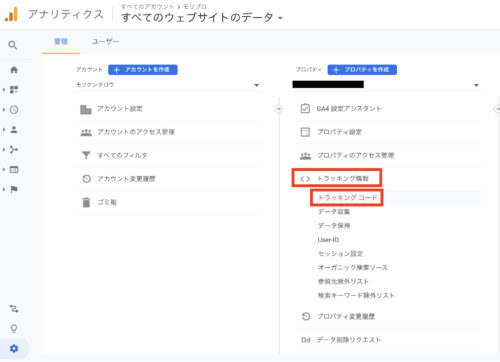
Task: Select 参照元除外リスト
Action: pos(343,282)
